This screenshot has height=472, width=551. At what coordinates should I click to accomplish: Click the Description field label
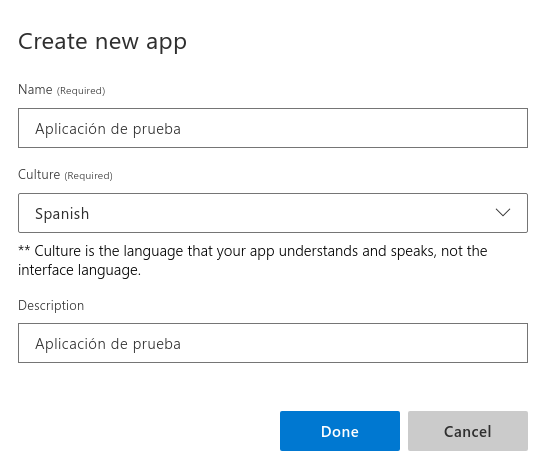(x=51, y=306)
